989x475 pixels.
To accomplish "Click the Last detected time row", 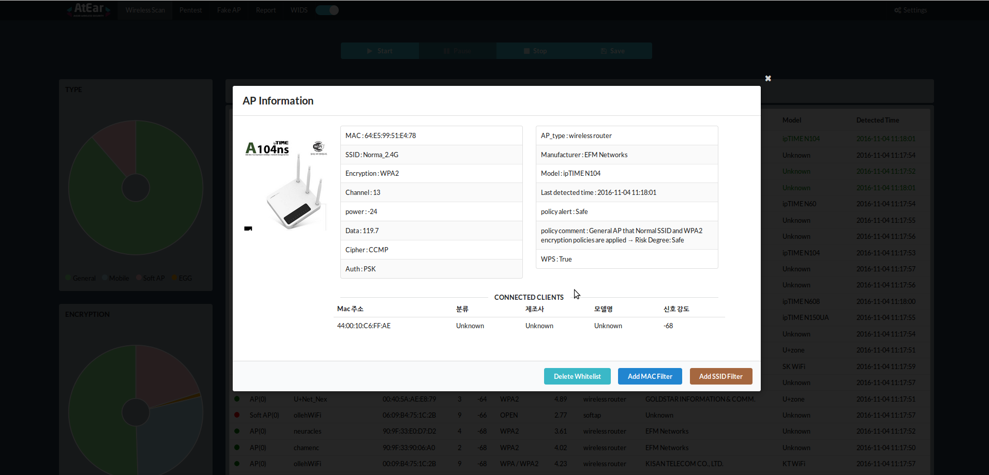I will tap(627, 192).
